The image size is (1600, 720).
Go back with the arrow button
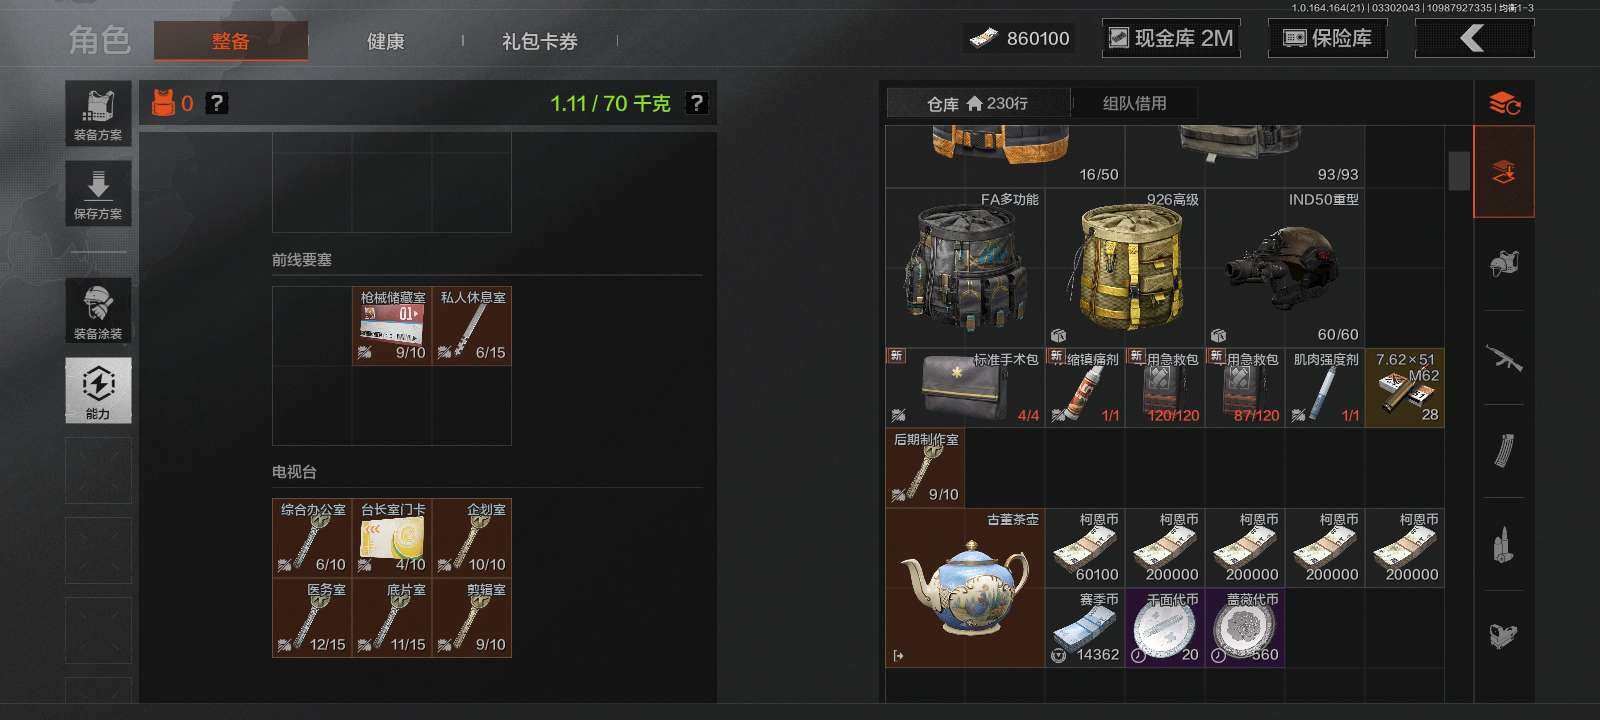pos(1474,38)
